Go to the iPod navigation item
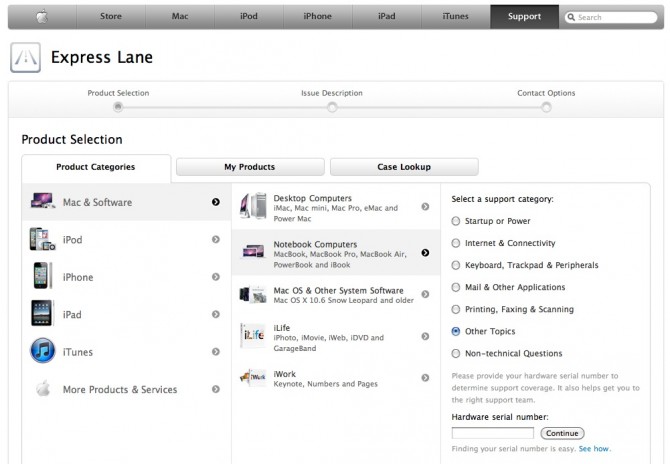Screen dimensions: 670x464 (x=249, y=17)
